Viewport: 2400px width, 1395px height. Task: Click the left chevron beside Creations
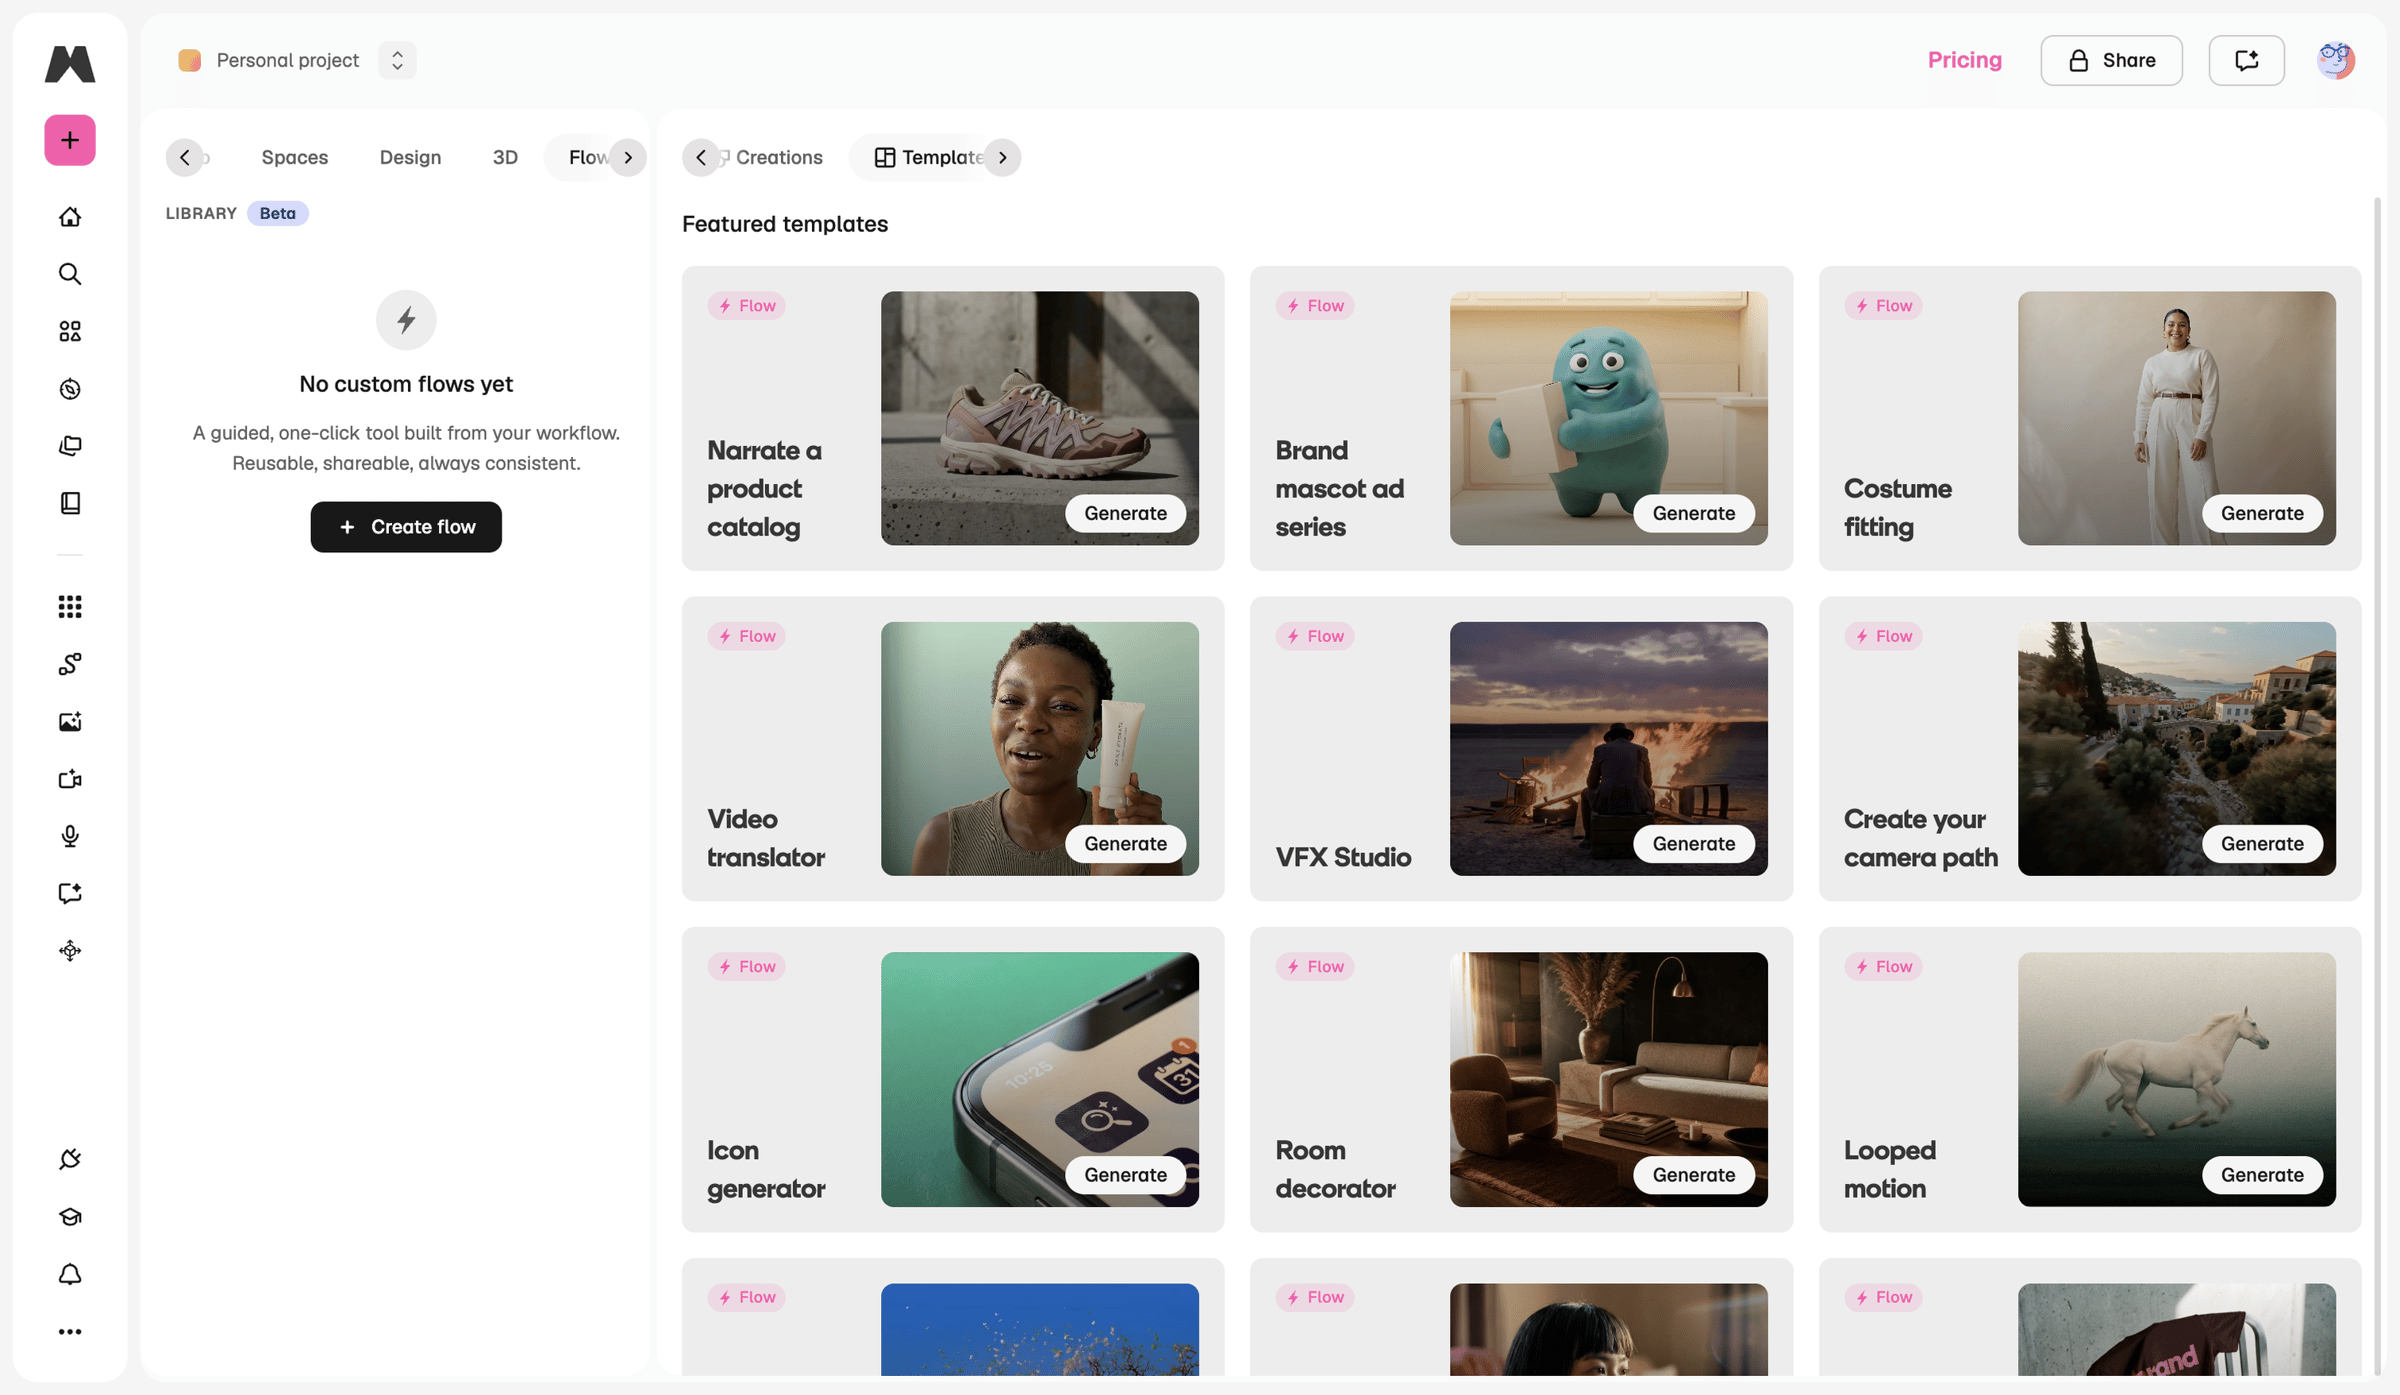(701, 157)
